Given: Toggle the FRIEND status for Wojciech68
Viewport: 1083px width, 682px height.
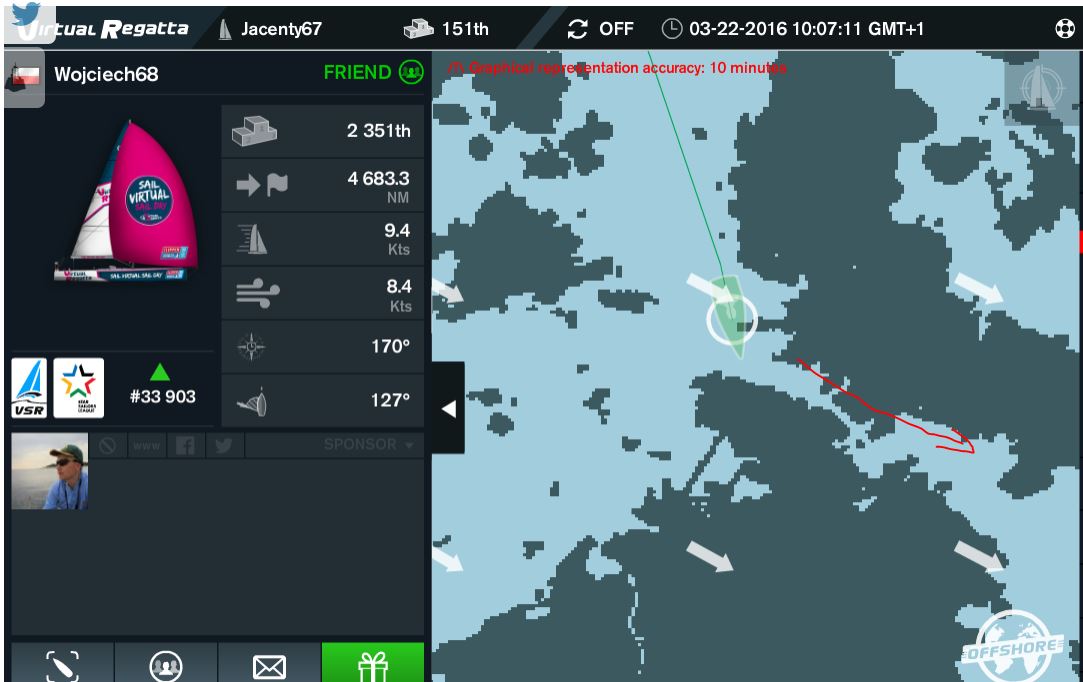Looking at the screenshot, I should (374, 73).
